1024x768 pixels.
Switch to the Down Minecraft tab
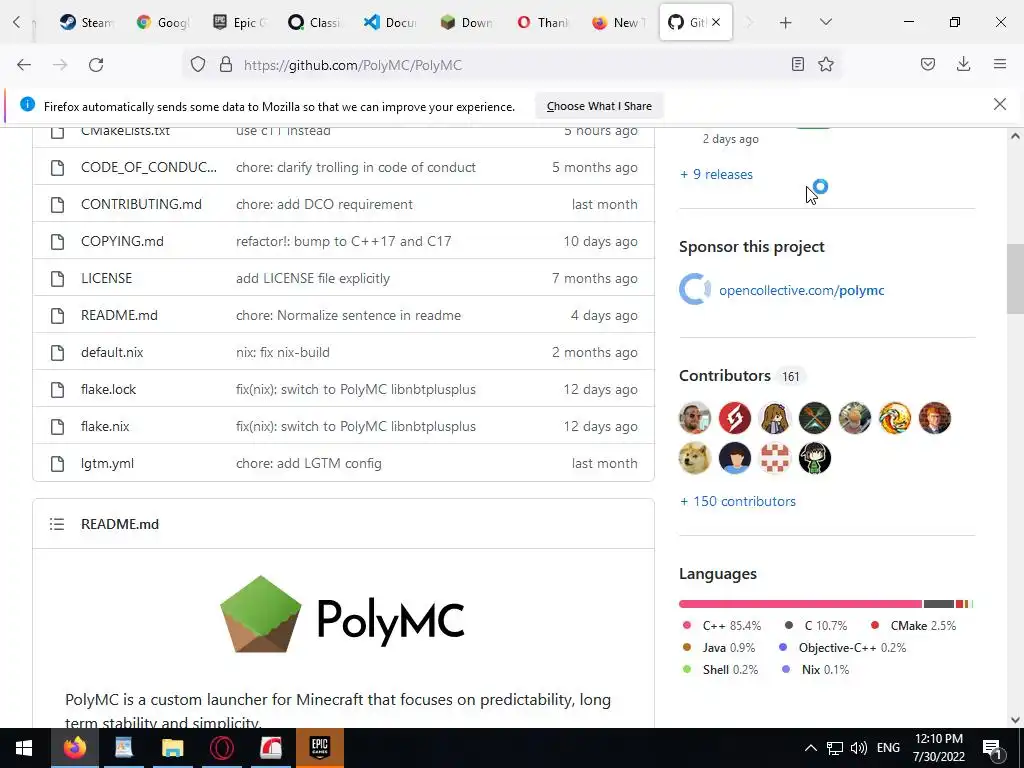[466, 22]
